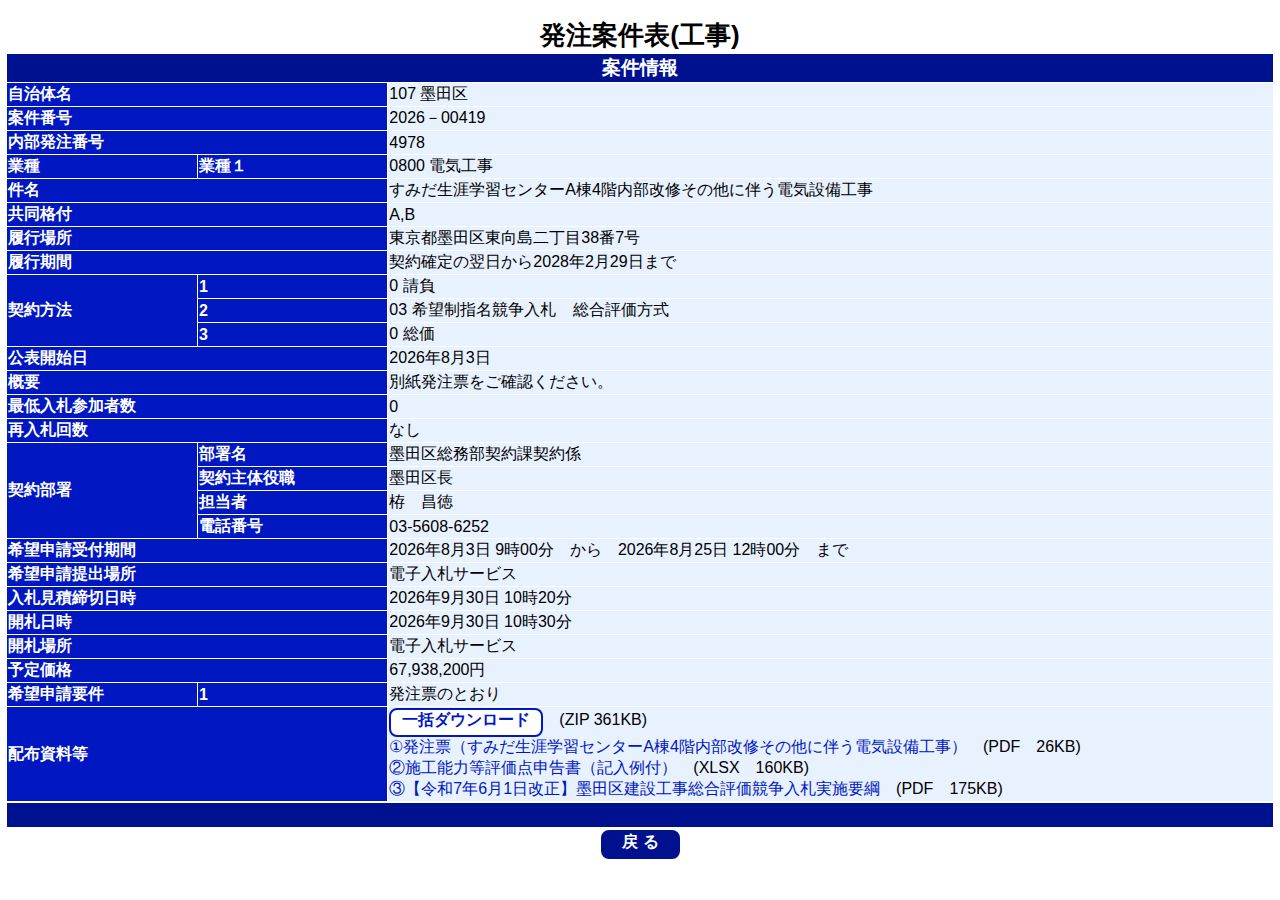
Task: Click the 電話番号 sub-label
Action: [292, 526]
